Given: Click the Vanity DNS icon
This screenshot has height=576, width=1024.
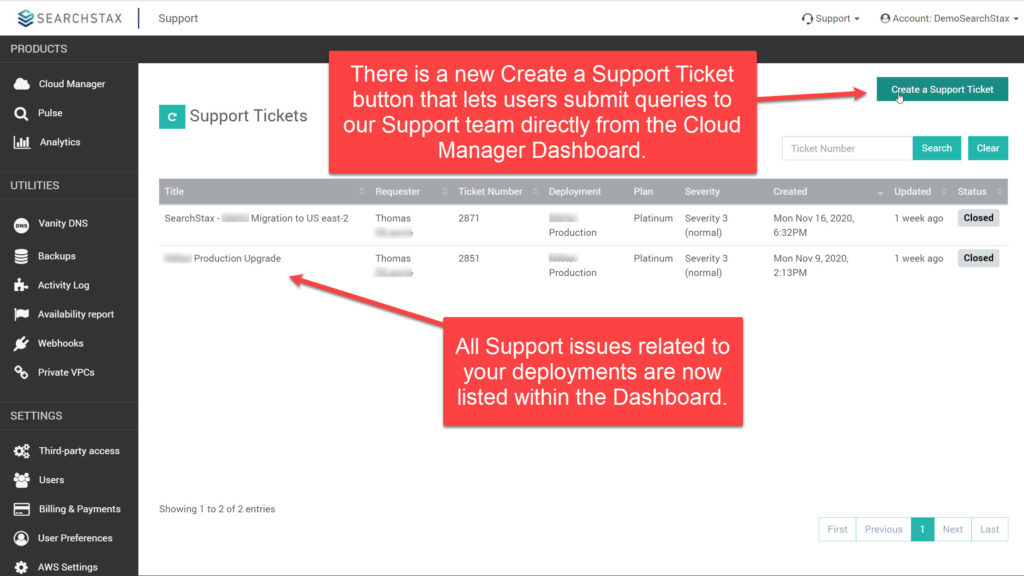Looking at the screenshot, I should tap(21, 225).
